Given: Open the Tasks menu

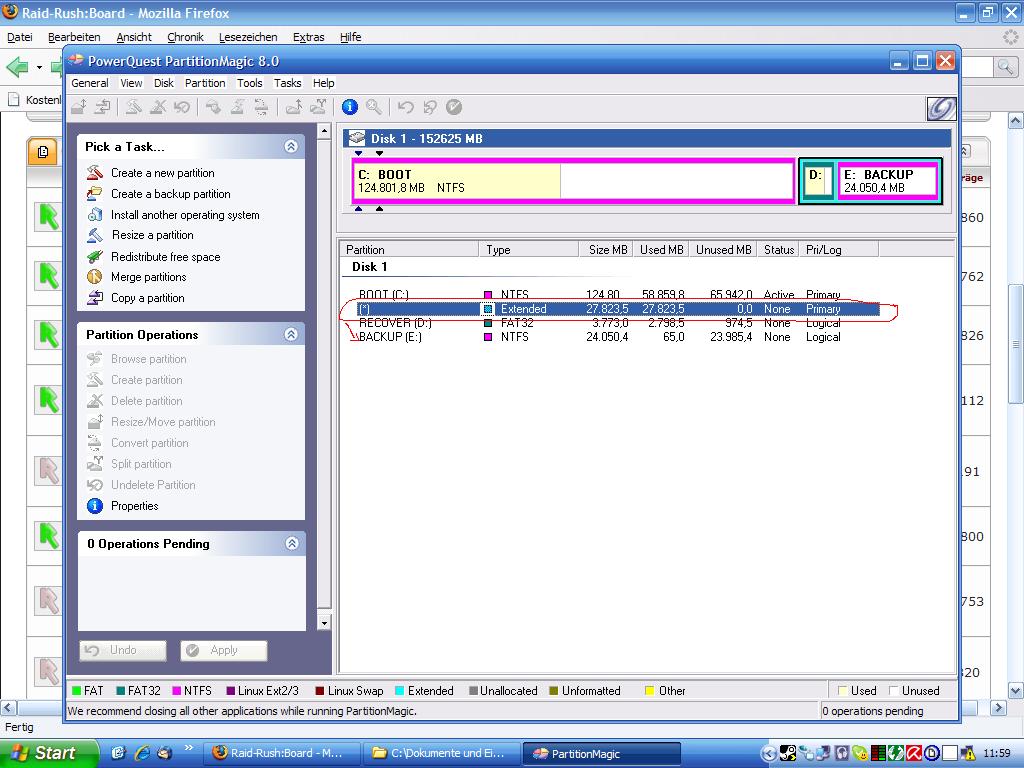Looking at the screenshot, I should [x=287, y=83].
